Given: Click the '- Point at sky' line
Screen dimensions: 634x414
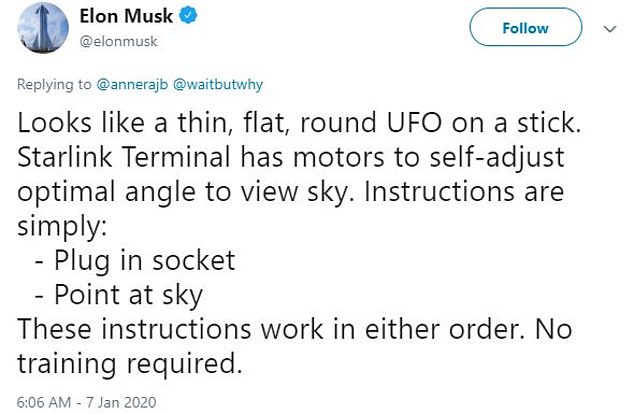Looking at the screenshot, I should click(x=119, y=296).
